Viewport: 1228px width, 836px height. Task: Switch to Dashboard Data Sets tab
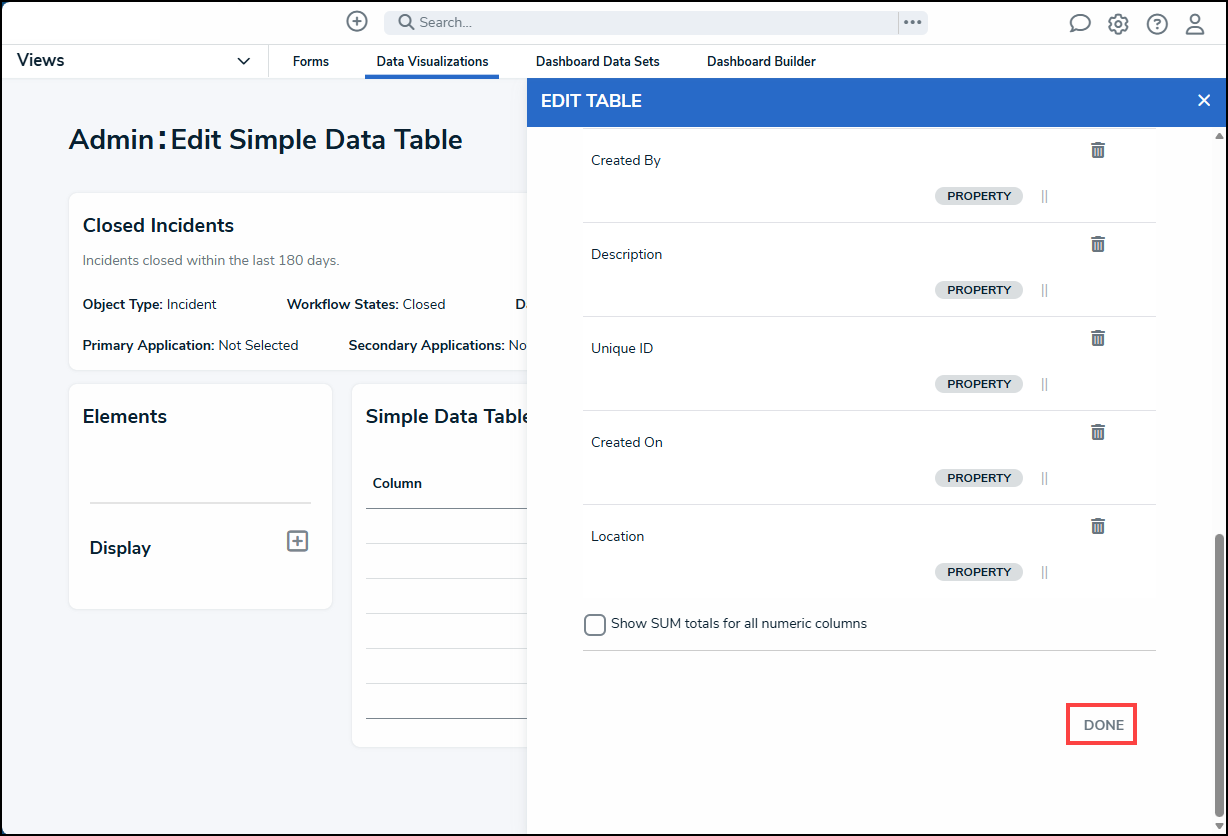click(598, 62)
